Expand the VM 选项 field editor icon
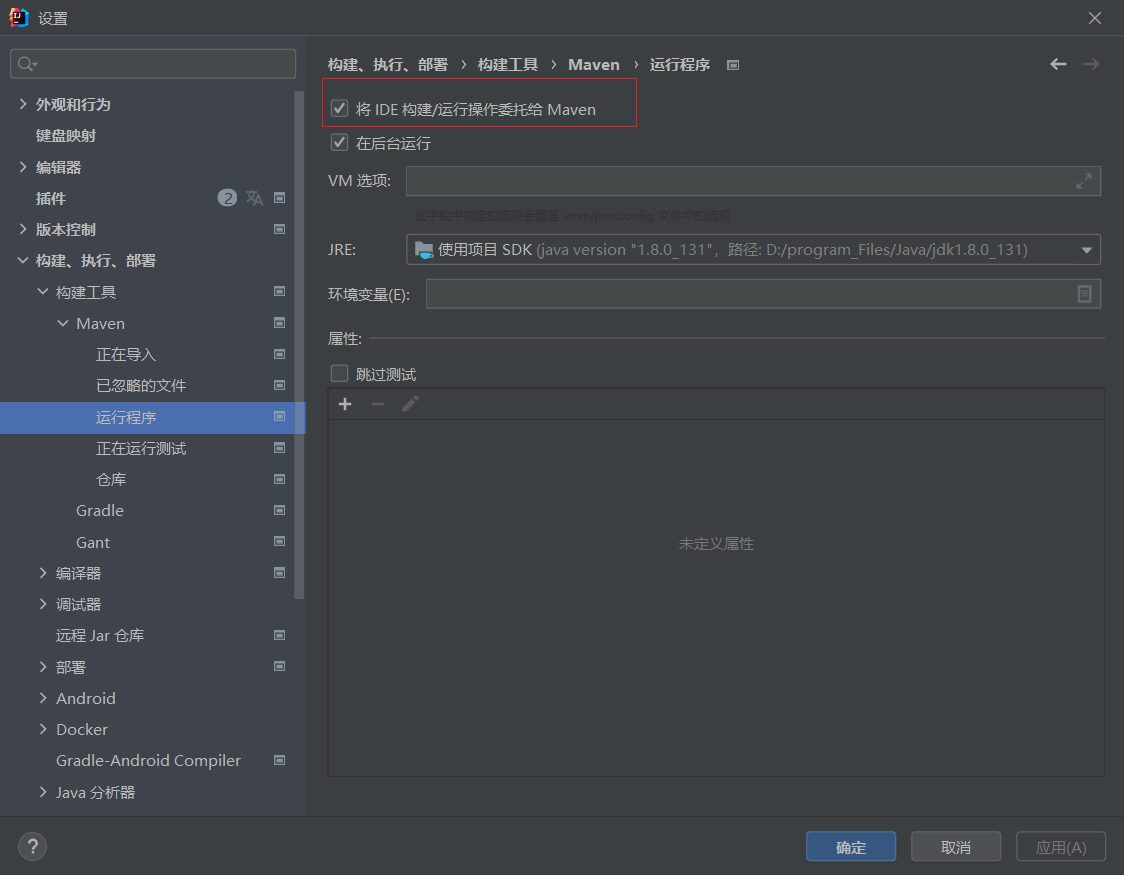Image resolution: width=1124 pixels, height=875 pixels. coord(1083,181)
